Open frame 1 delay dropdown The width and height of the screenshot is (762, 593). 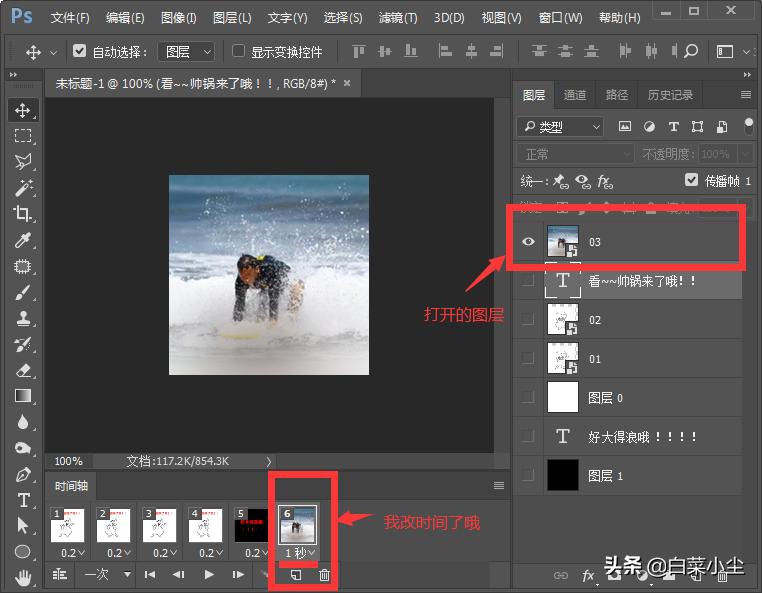[x=72, y=553]
